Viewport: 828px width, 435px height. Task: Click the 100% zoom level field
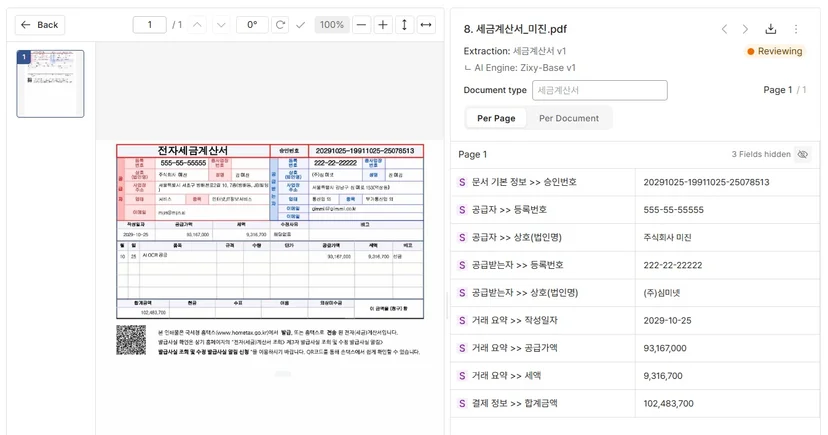(332, 25)
